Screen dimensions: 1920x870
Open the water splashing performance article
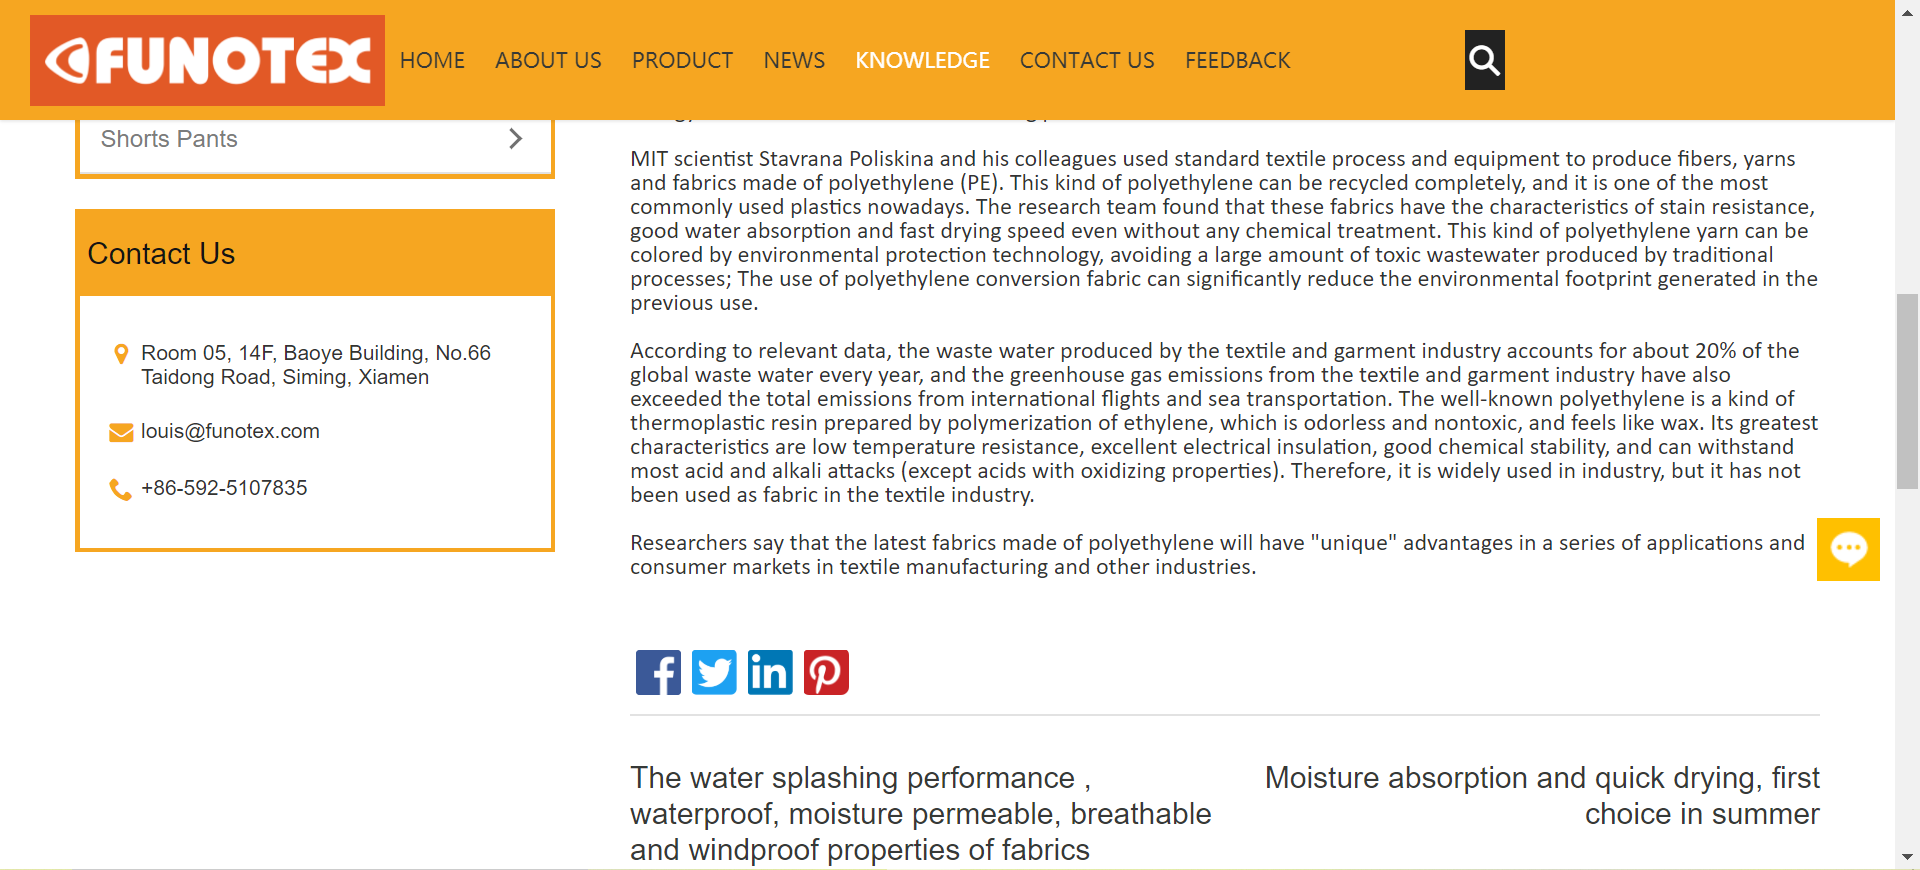pyautogui.click(x=921, y=813)
